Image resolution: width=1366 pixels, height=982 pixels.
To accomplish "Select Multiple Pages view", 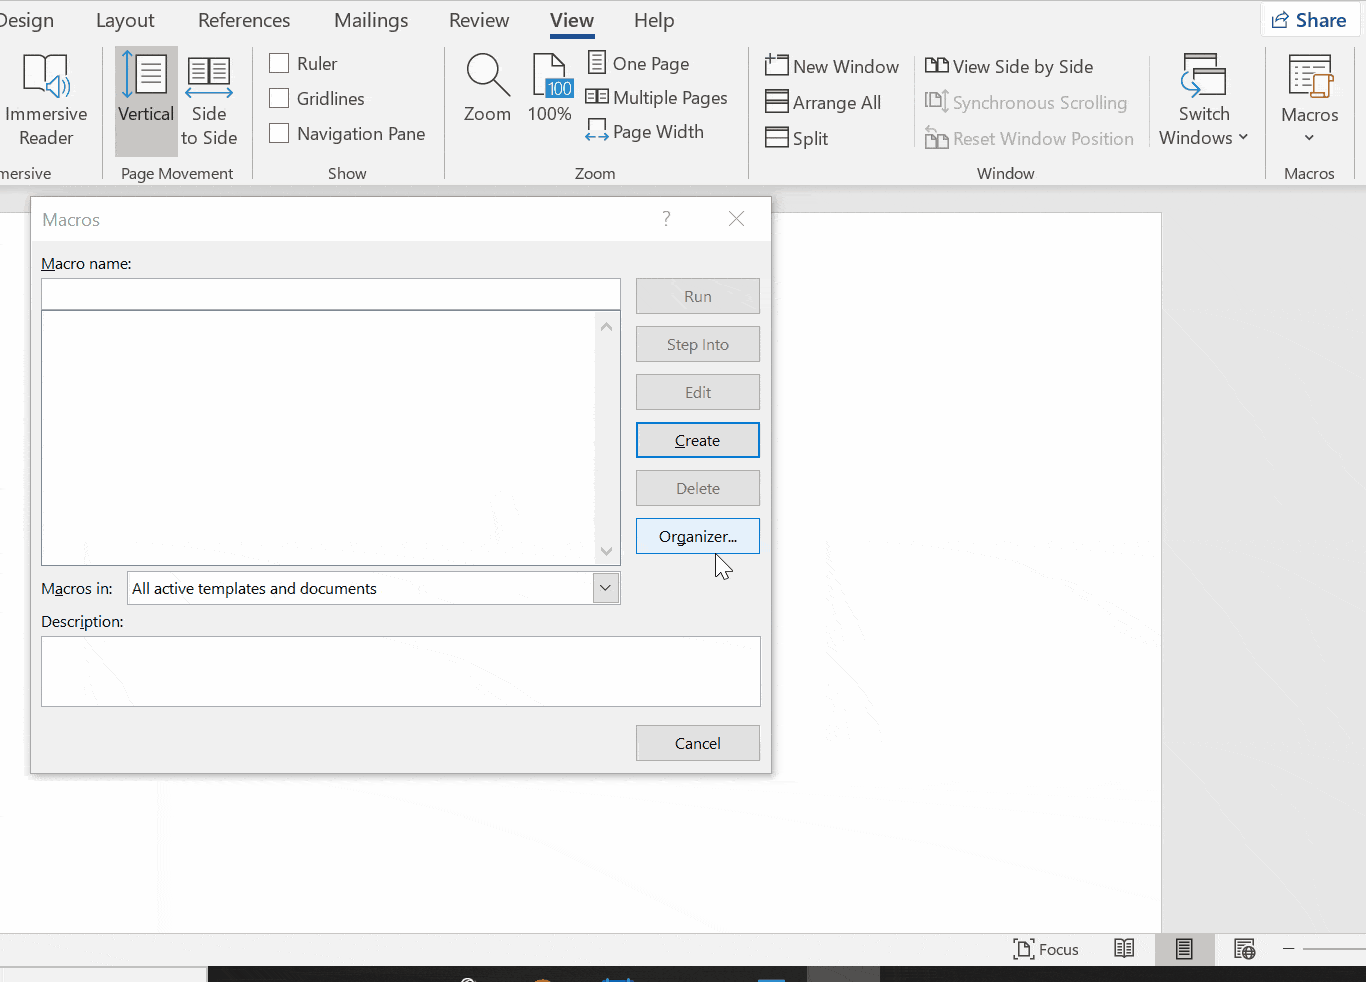I will click(657, 97).
